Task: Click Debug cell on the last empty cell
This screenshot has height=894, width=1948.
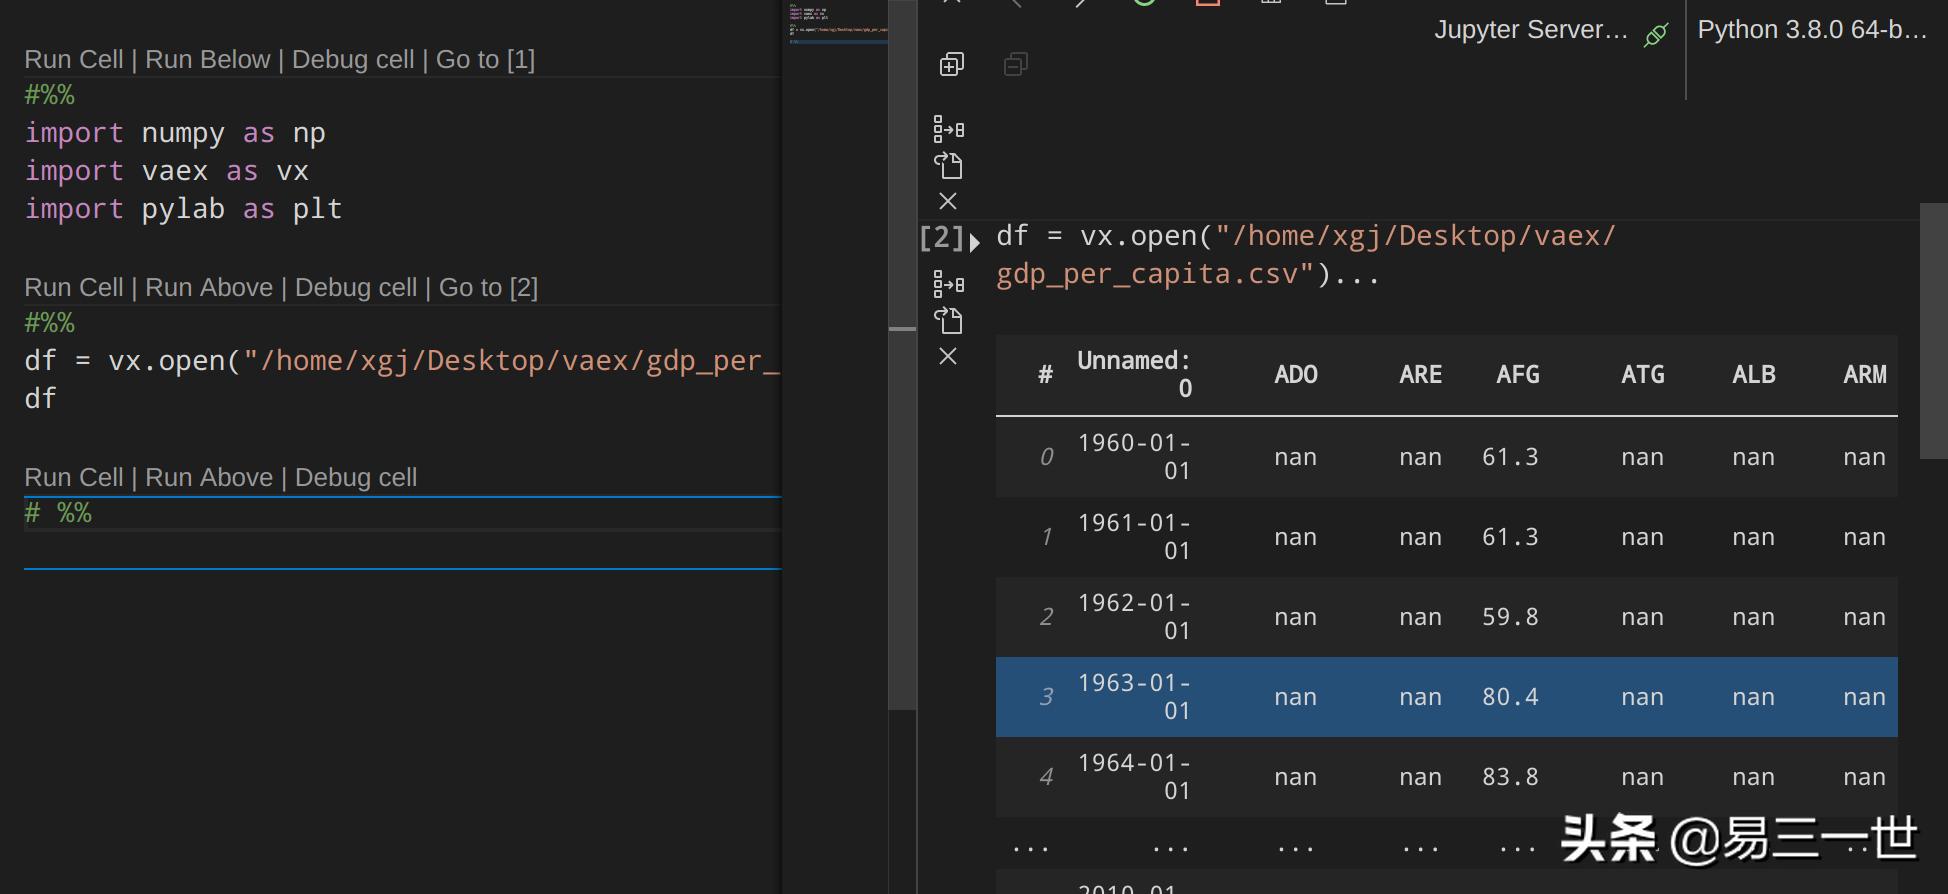Action: (x=356, y=478)
